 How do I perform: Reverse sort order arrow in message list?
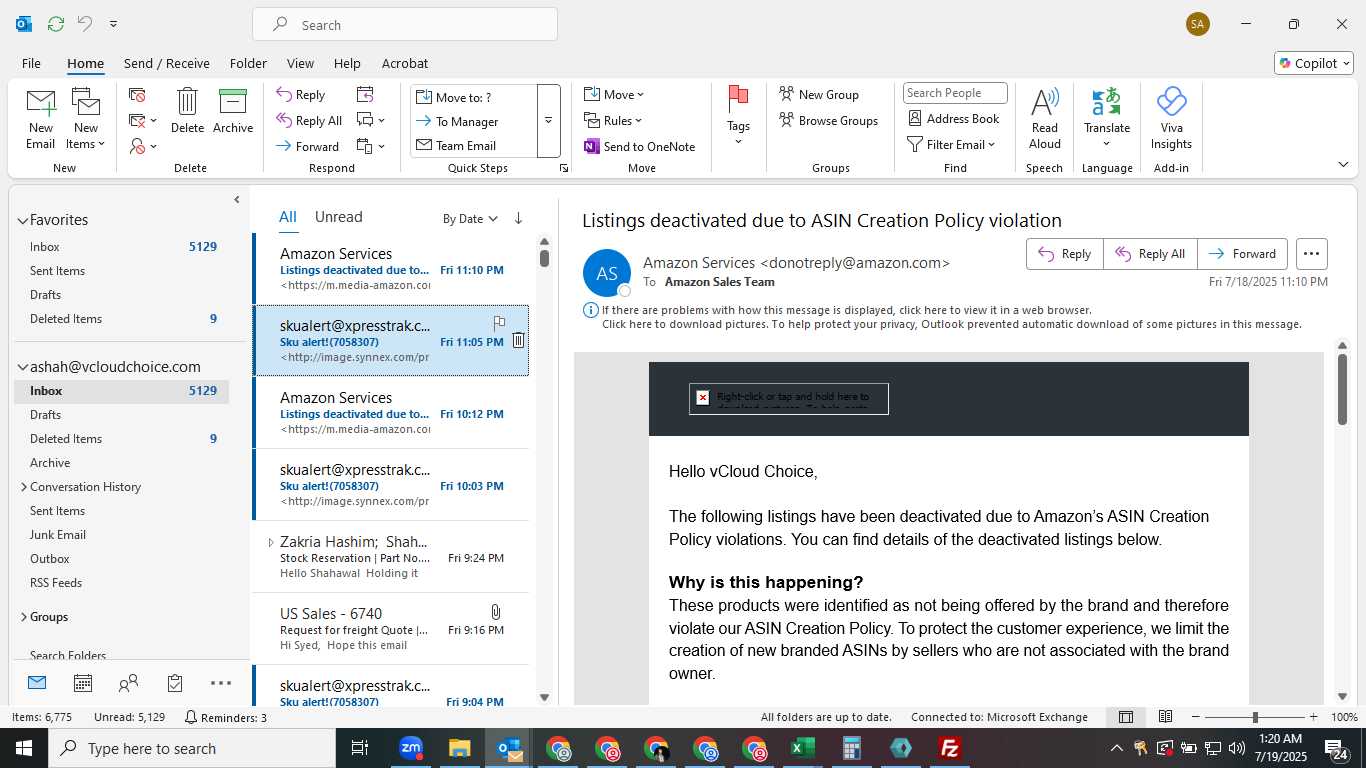(x=518, y=218)
